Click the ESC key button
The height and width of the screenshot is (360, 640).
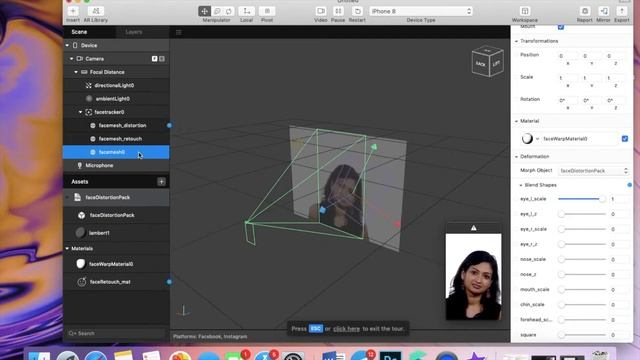click(316, 329)
